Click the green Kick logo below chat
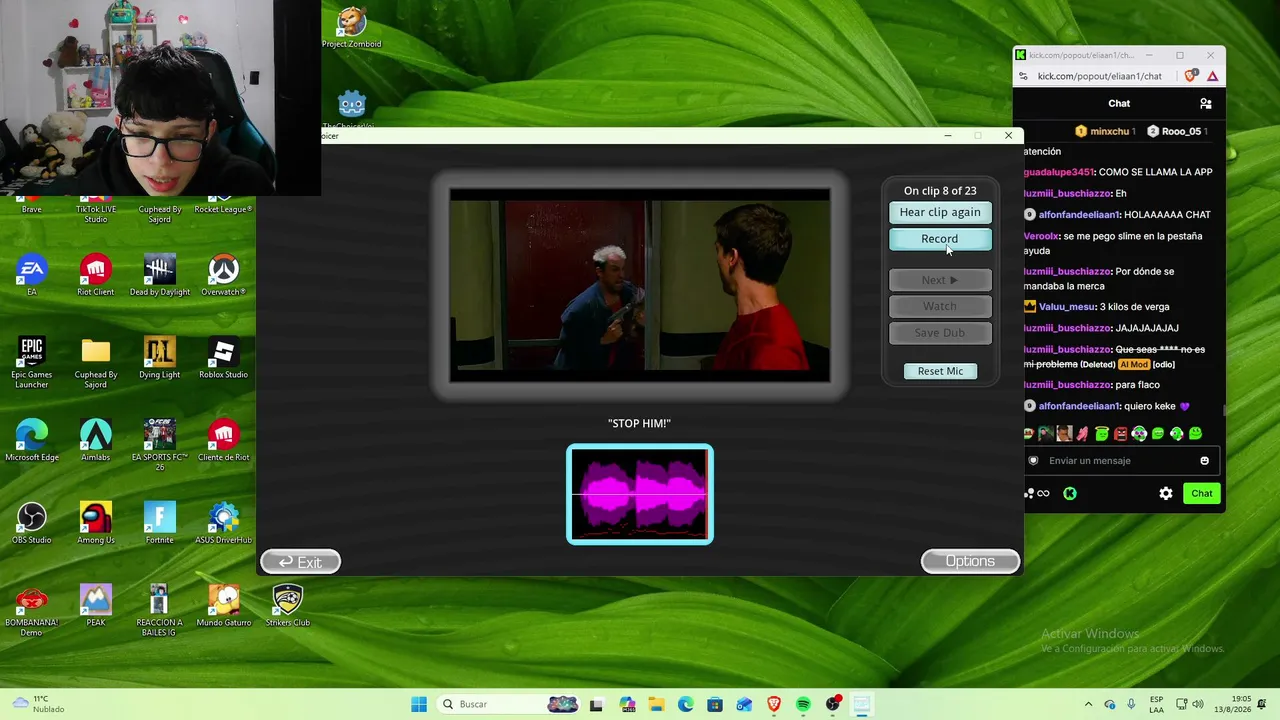 1070,493
